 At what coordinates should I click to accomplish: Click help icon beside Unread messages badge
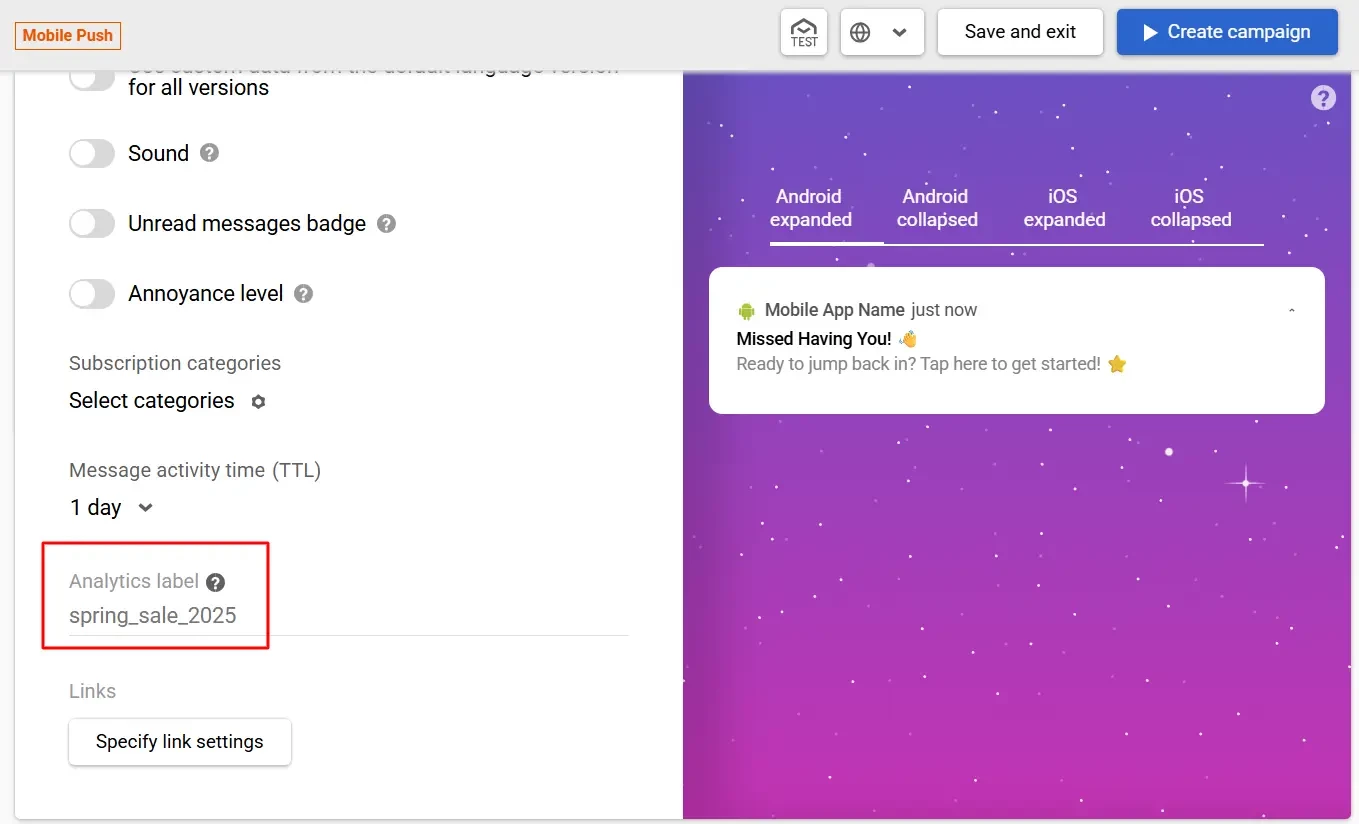(x=386, y=224)
